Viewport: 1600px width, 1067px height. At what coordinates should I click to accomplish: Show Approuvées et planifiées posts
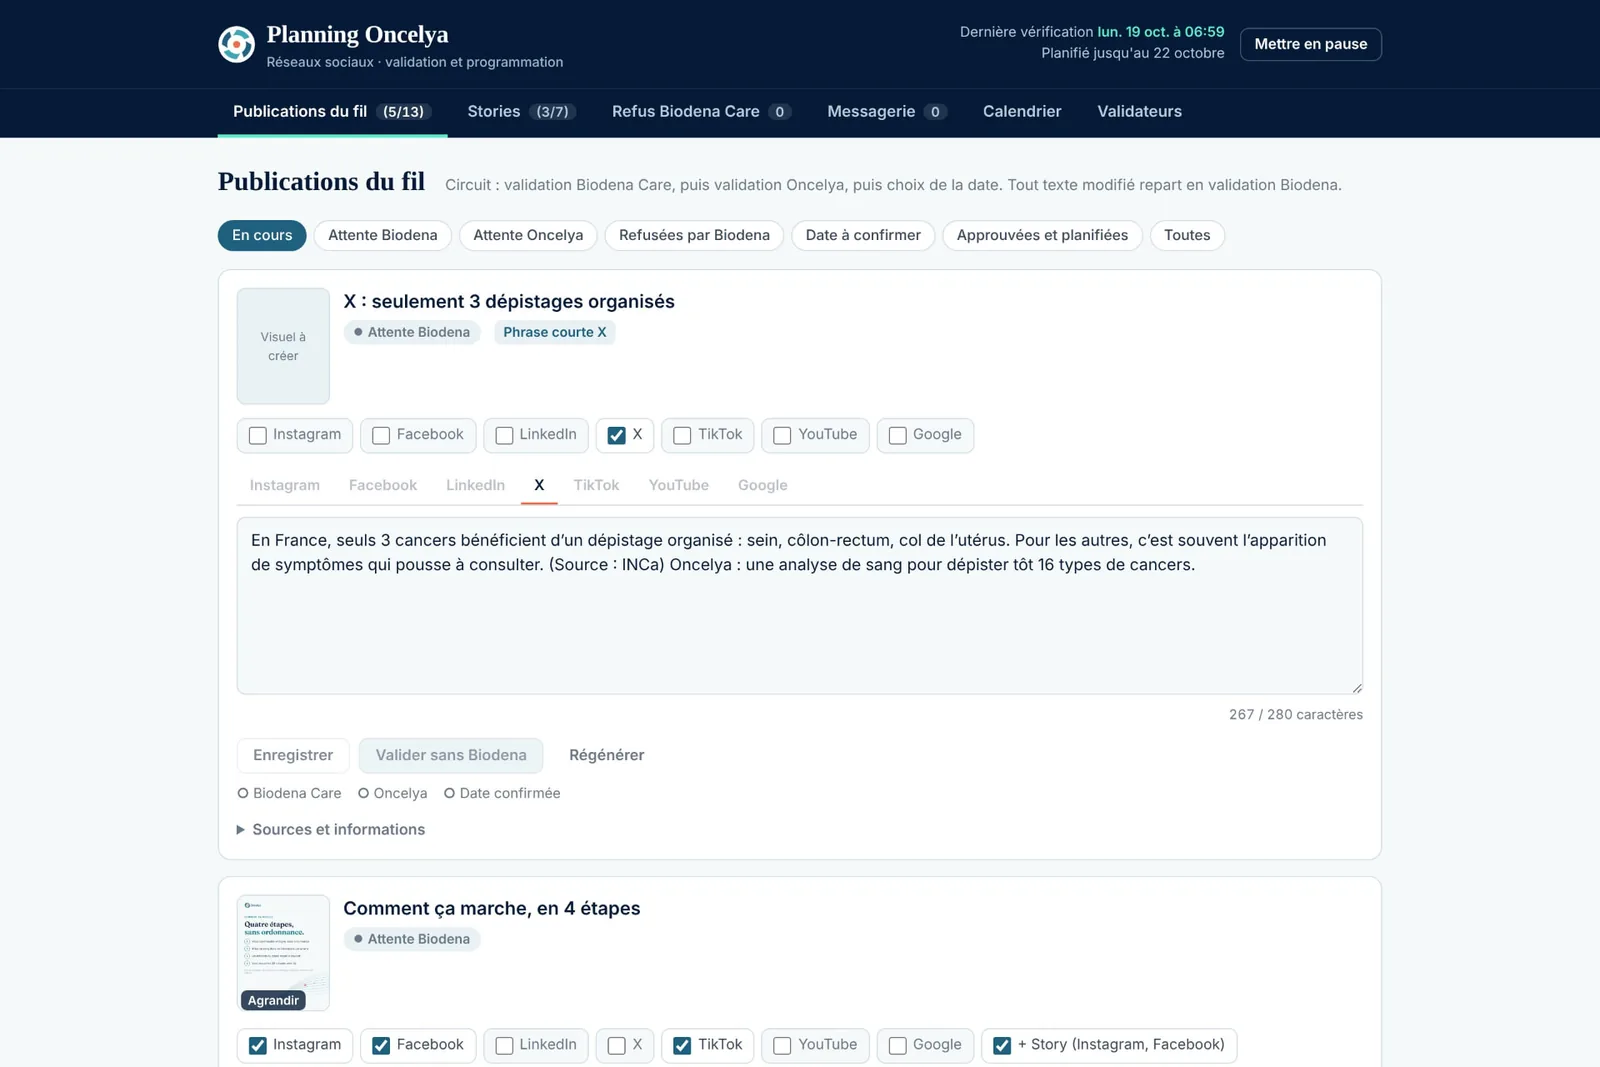click(x=1042, y=235)
